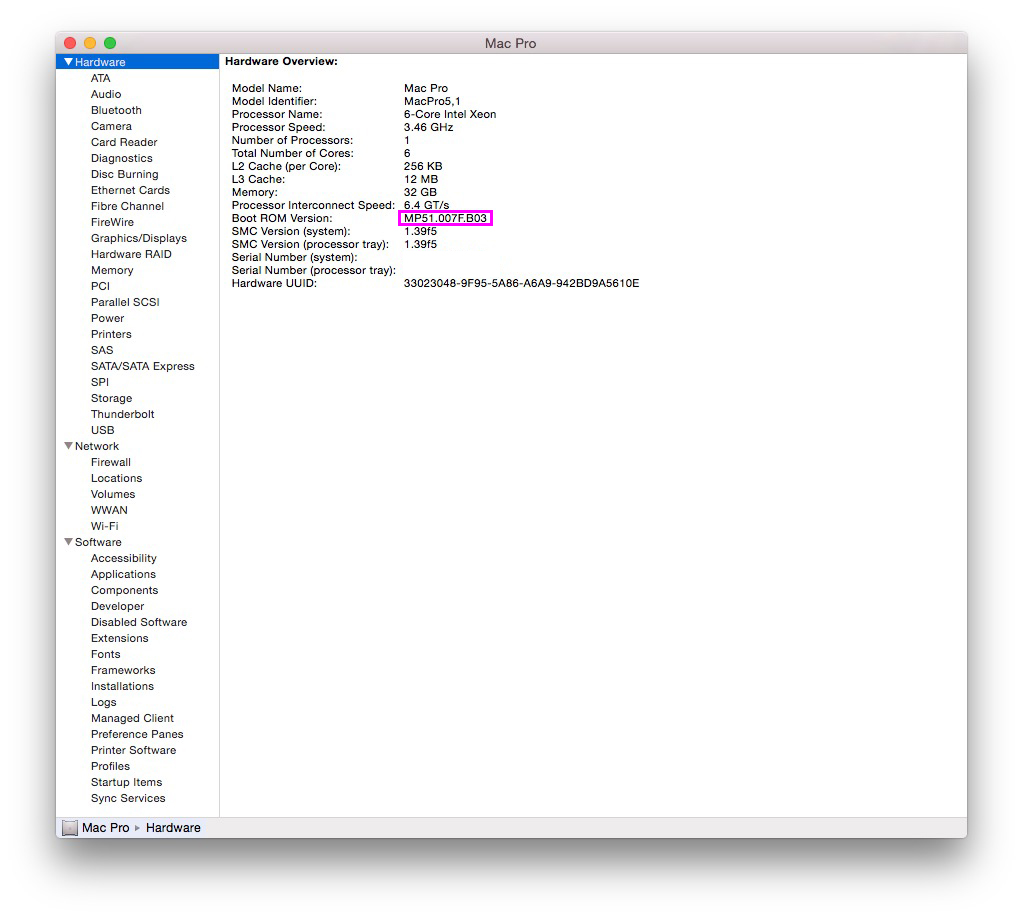Select WWAN in the sidebar
The height and width of the screenshot is (918, 1023).
(x=109, y=510)
